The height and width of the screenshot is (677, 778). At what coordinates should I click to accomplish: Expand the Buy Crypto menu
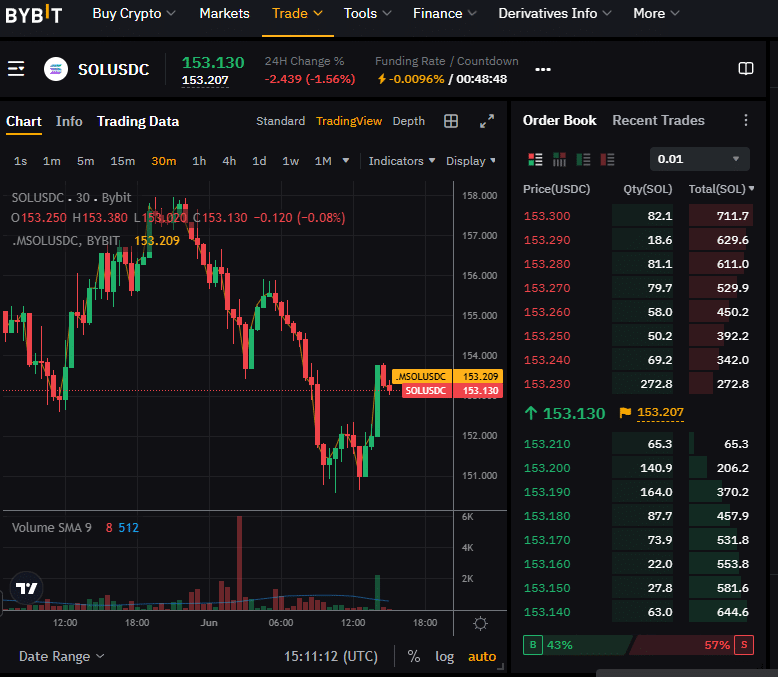(x=134, y=13)
